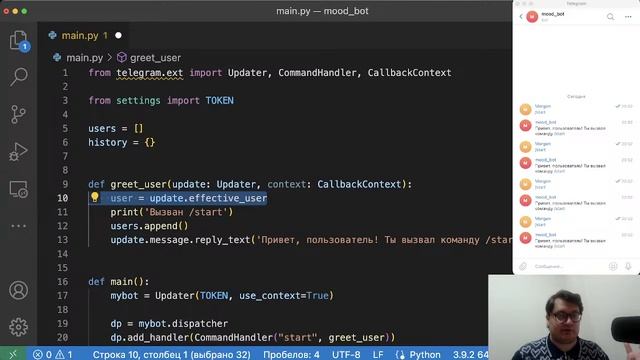Screen dimensions: 640x360
Task: Click 'users.append()' on line 12
Action: 149,226
